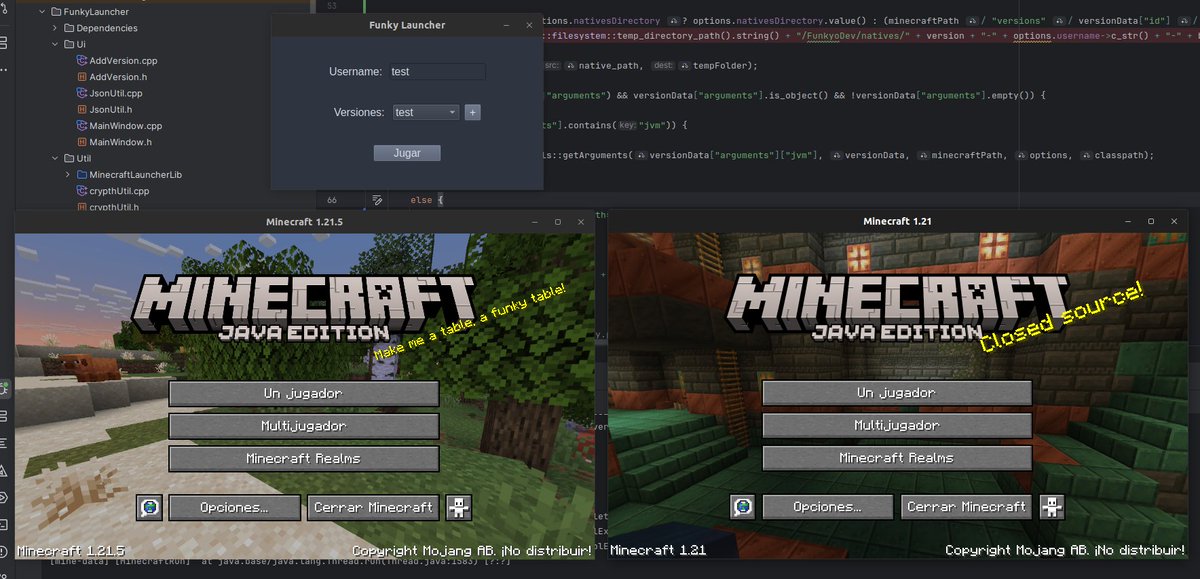Focus the Username input field
1200x579 pixels.
coord(437,72)
